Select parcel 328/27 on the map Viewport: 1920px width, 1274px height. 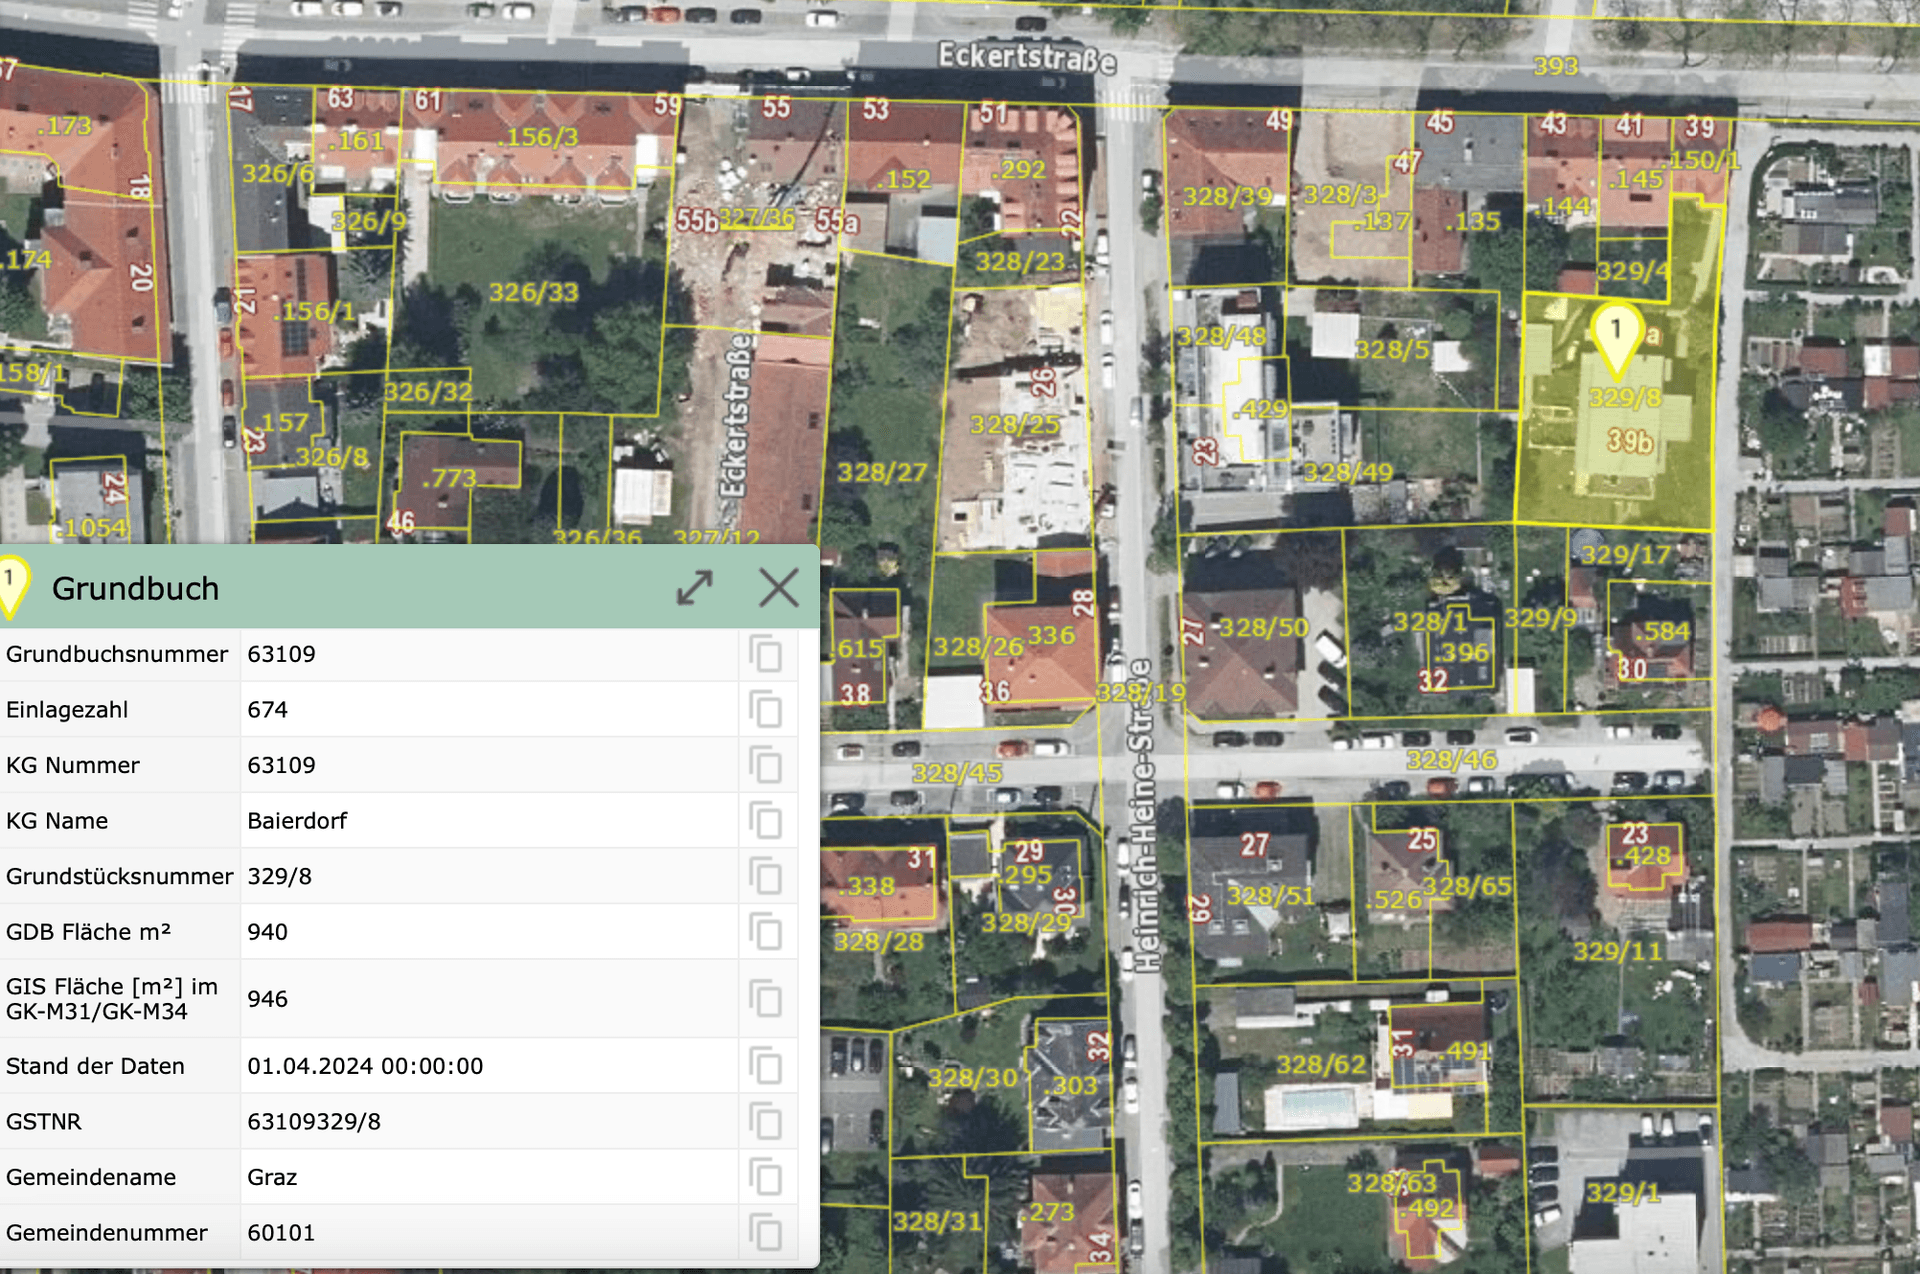point(882,472)
